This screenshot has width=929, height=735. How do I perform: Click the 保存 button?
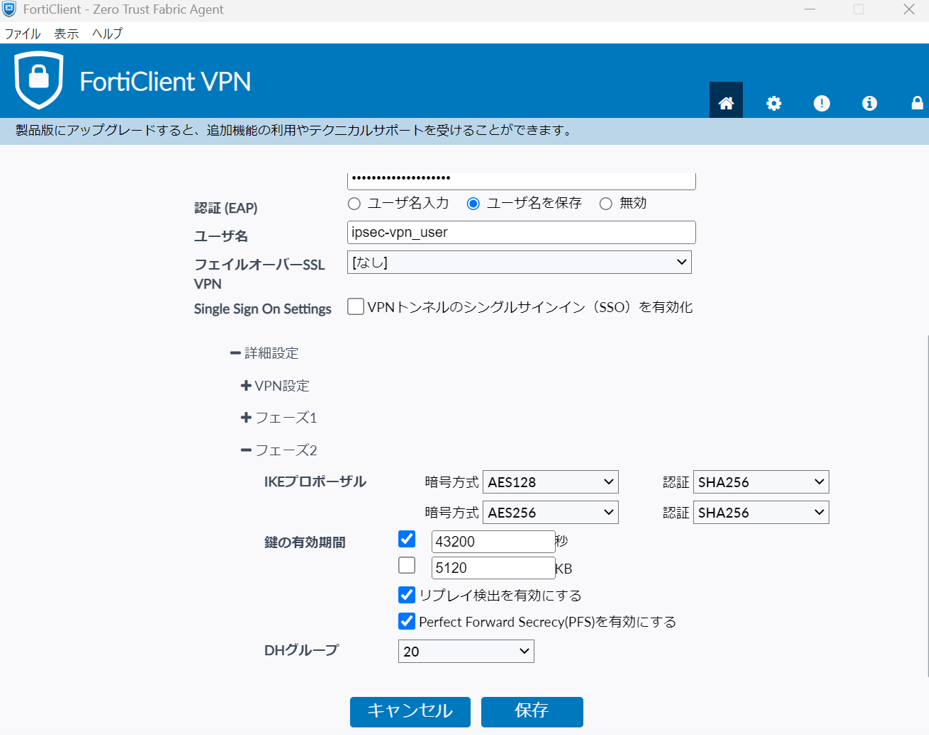pyautogui.click(x=532, y=711)
